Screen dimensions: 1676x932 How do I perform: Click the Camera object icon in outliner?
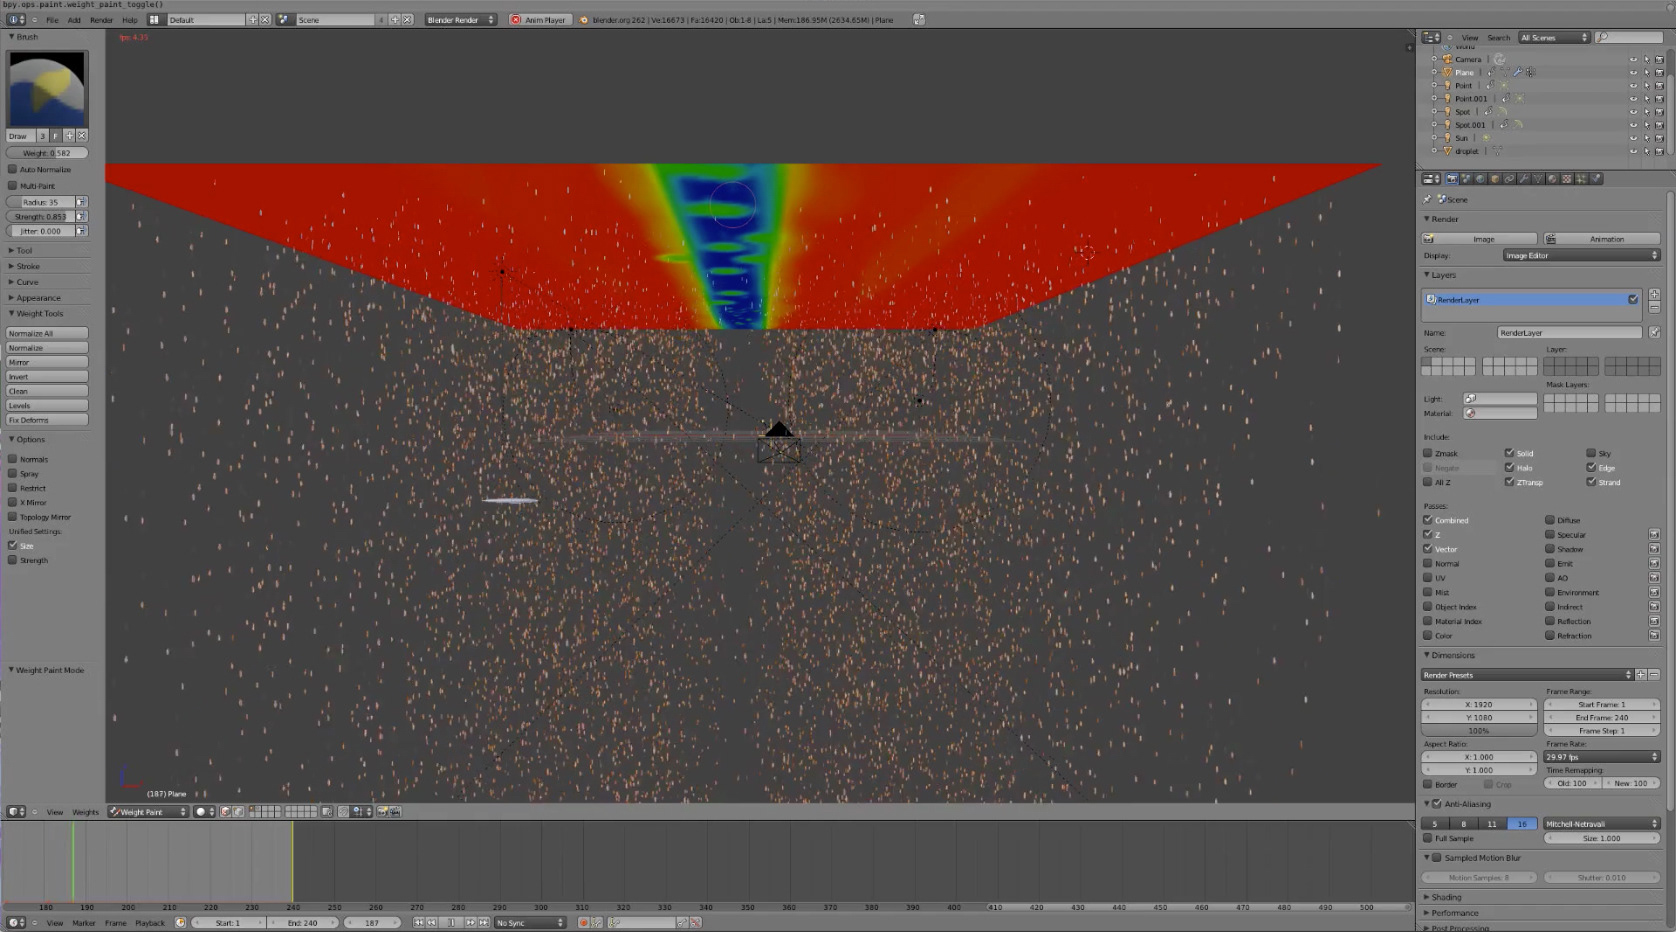(x=1447, y=59)
